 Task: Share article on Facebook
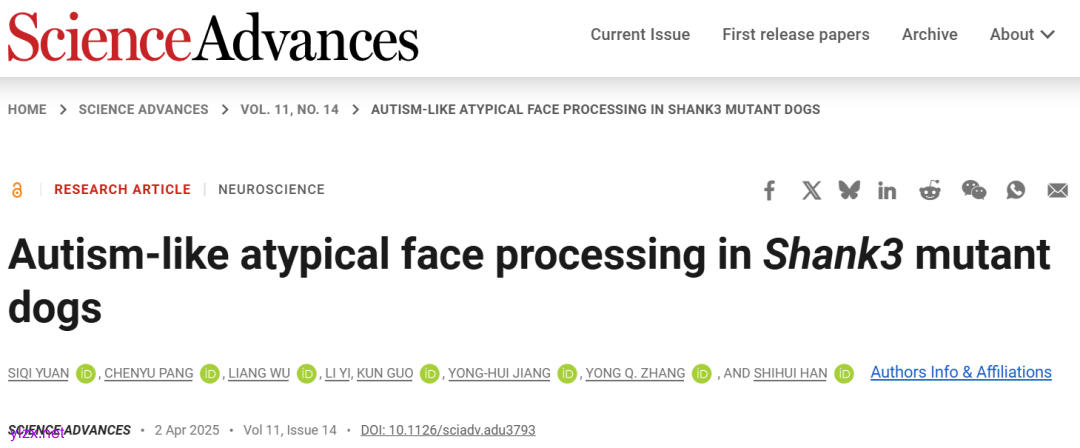point(769,190)
